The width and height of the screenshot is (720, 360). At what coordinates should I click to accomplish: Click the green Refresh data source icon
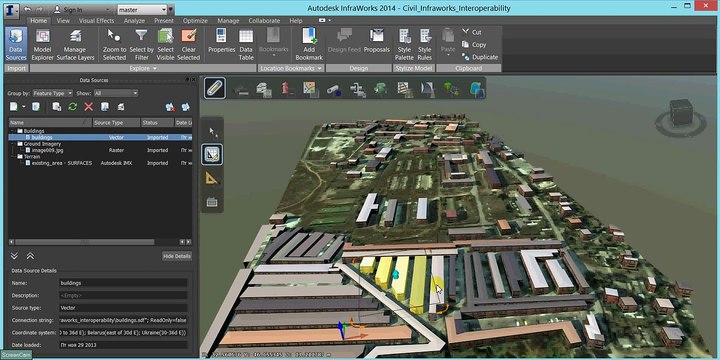(x=73, y=107)
